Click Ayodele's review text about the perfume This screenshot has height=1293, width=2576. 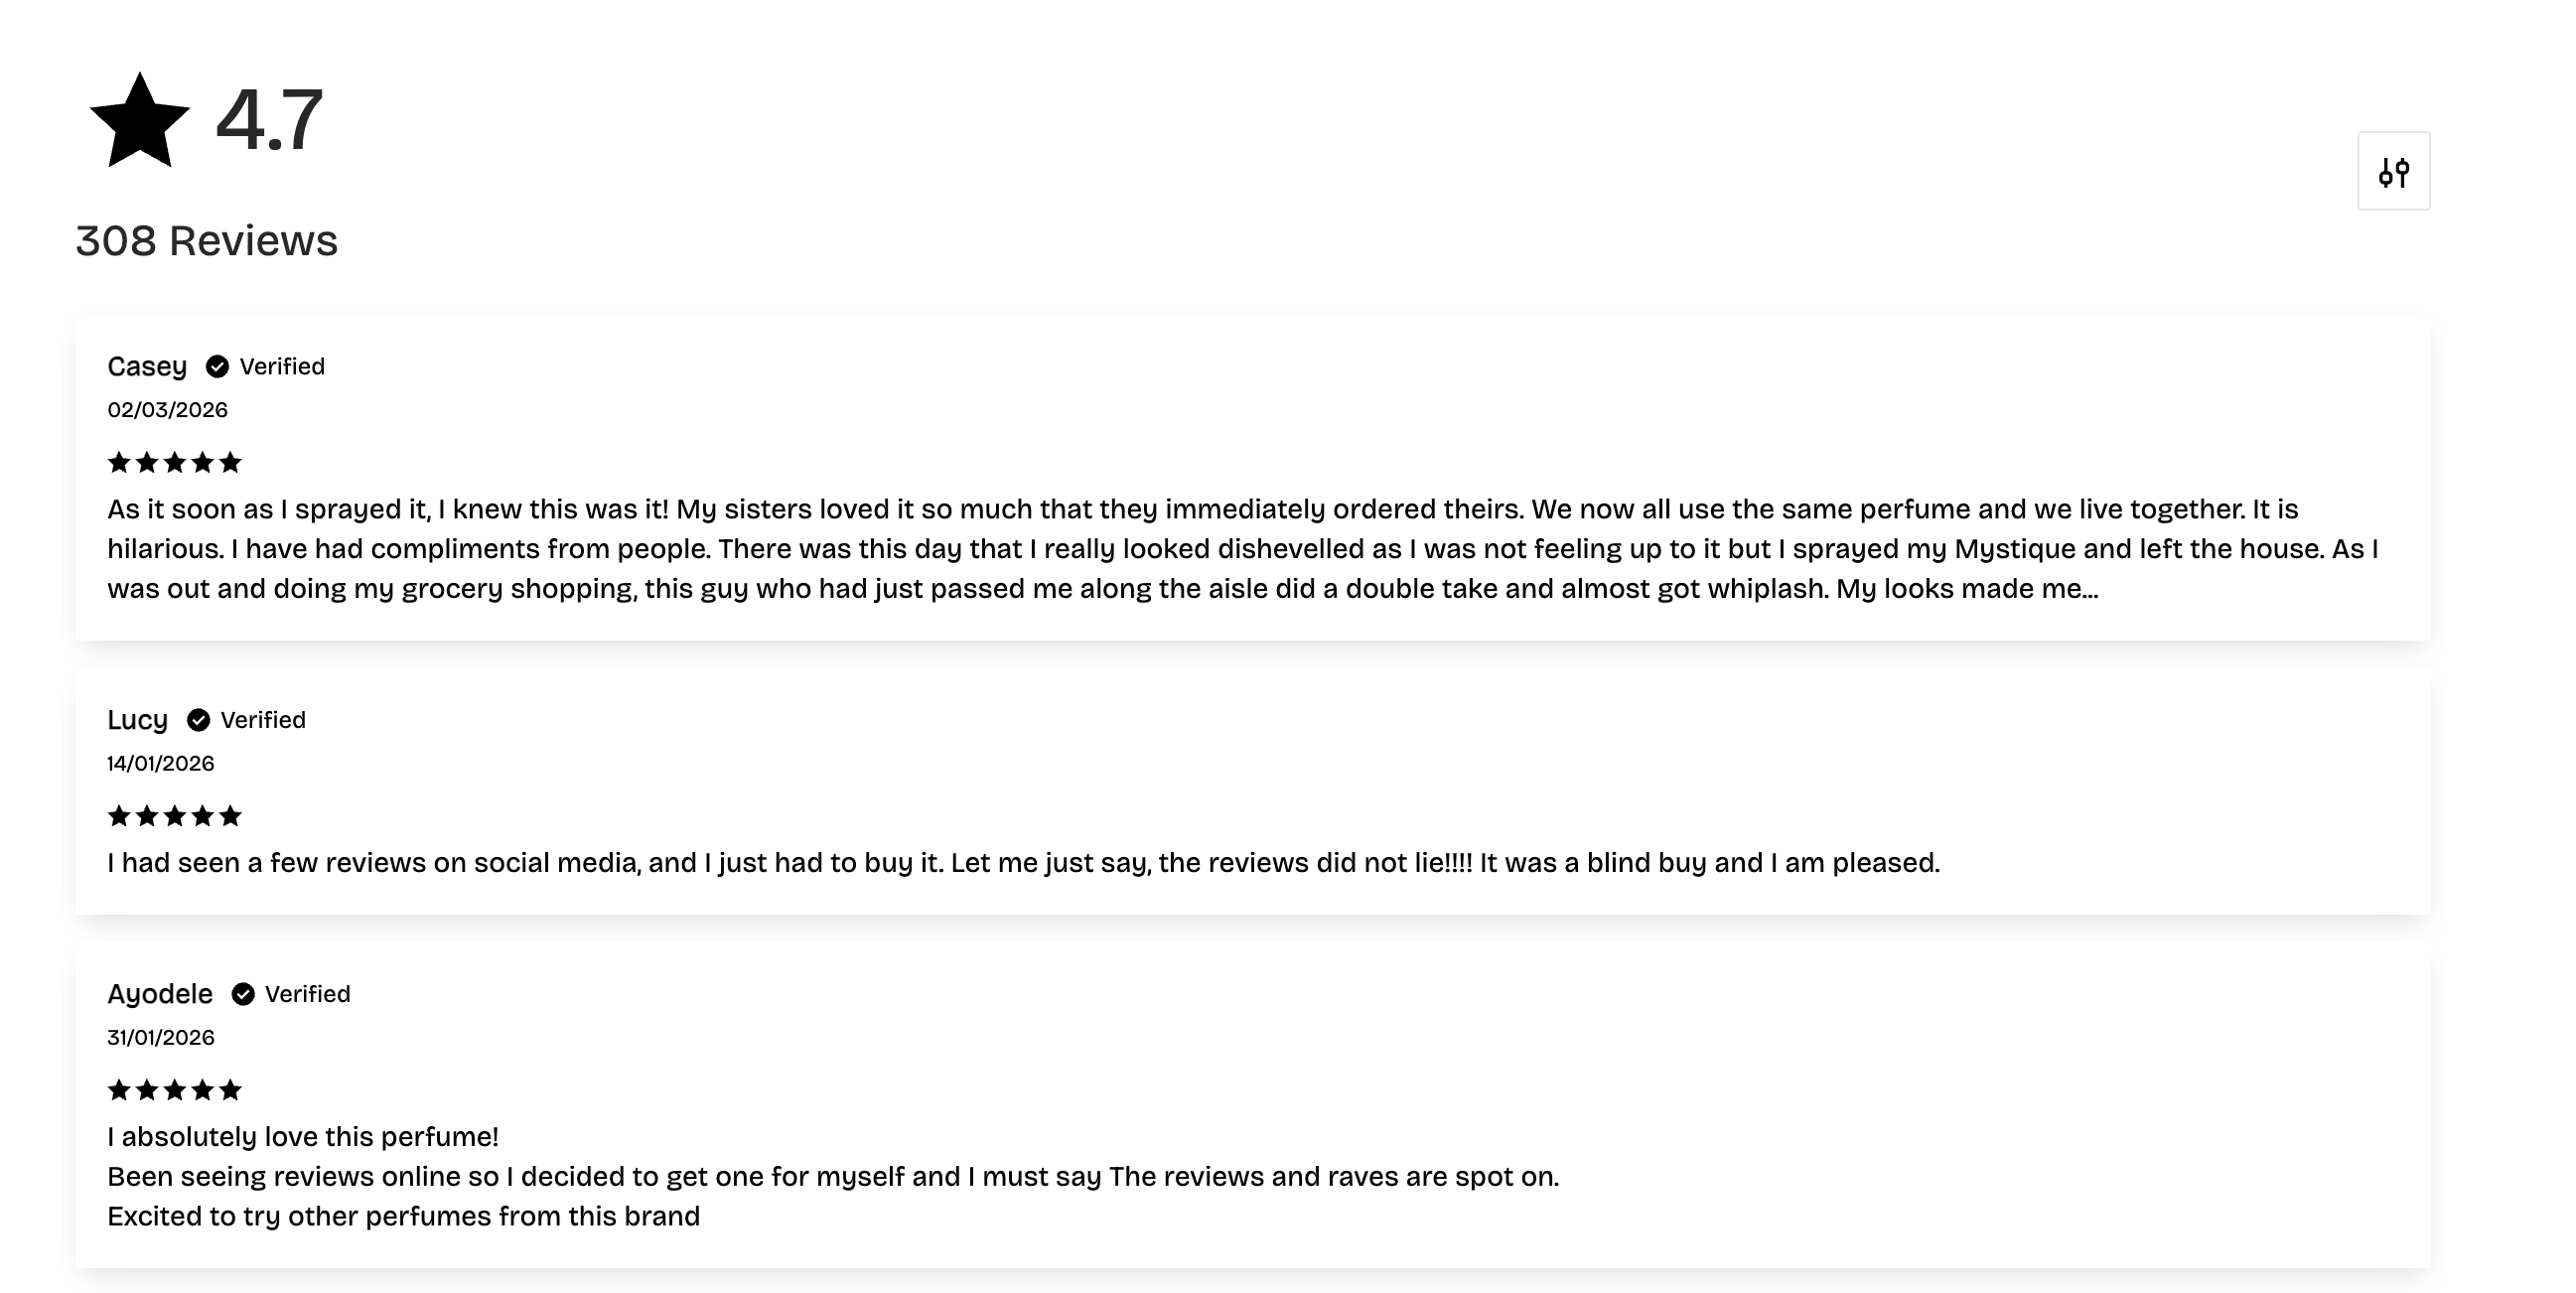832,1177
